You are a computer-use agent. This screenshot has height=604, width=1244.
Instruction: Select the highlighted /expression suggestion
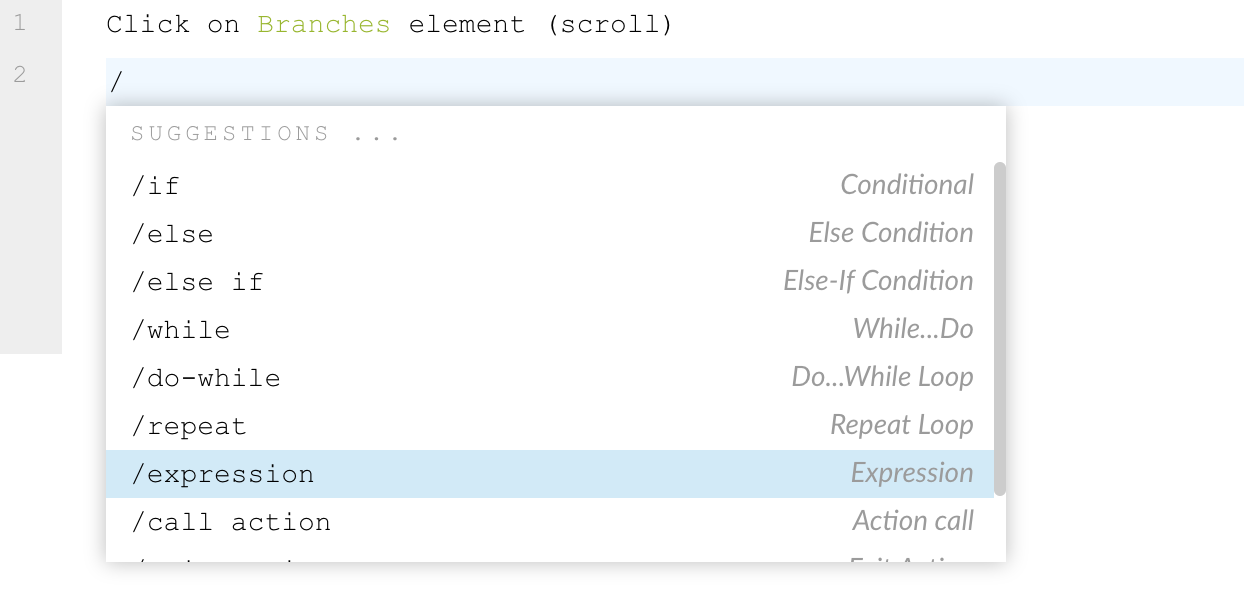tap(550, 474)
